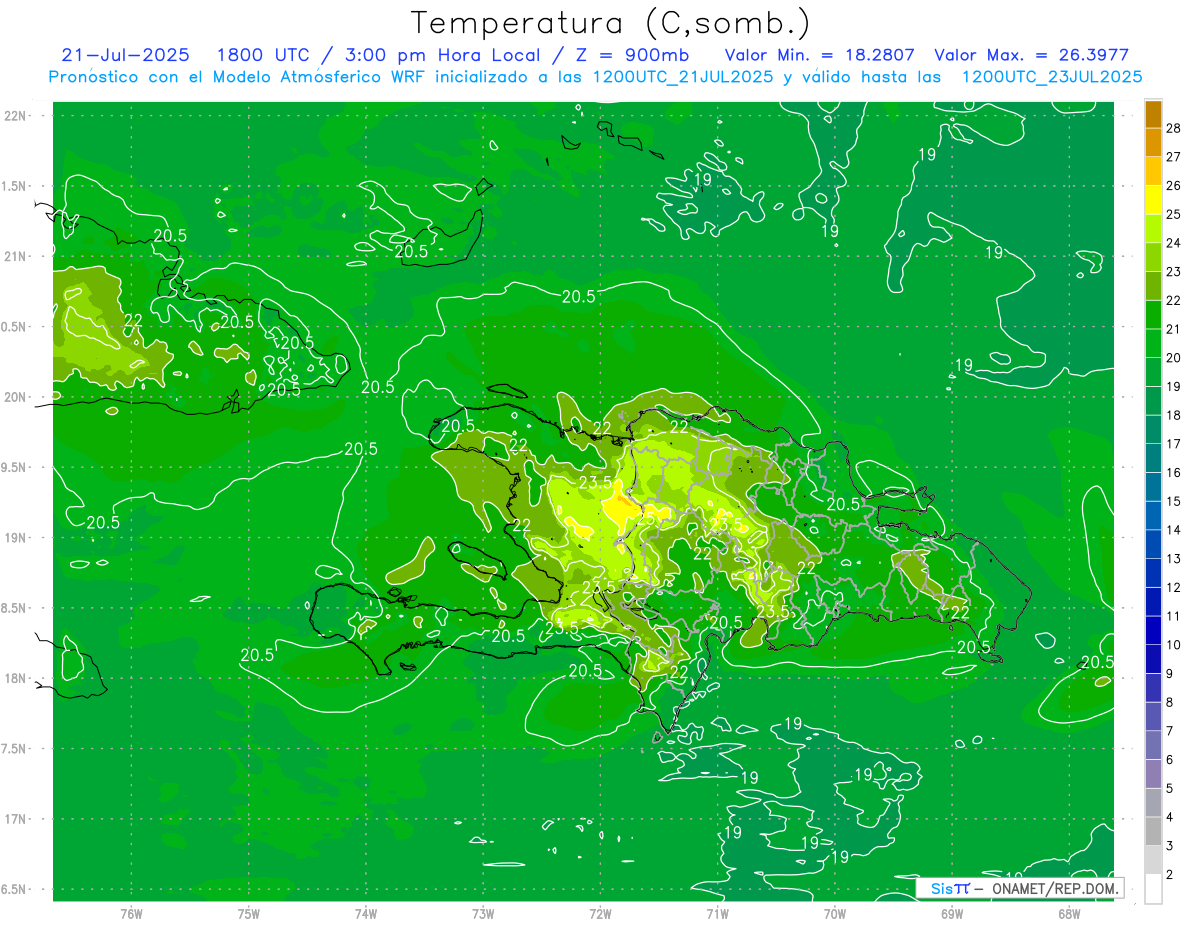The height and width of the screenshot is (927, 1200).
Task: Click the '1200UTC_23JUL2025' valid-until time
Action: tap(1052, 76)
